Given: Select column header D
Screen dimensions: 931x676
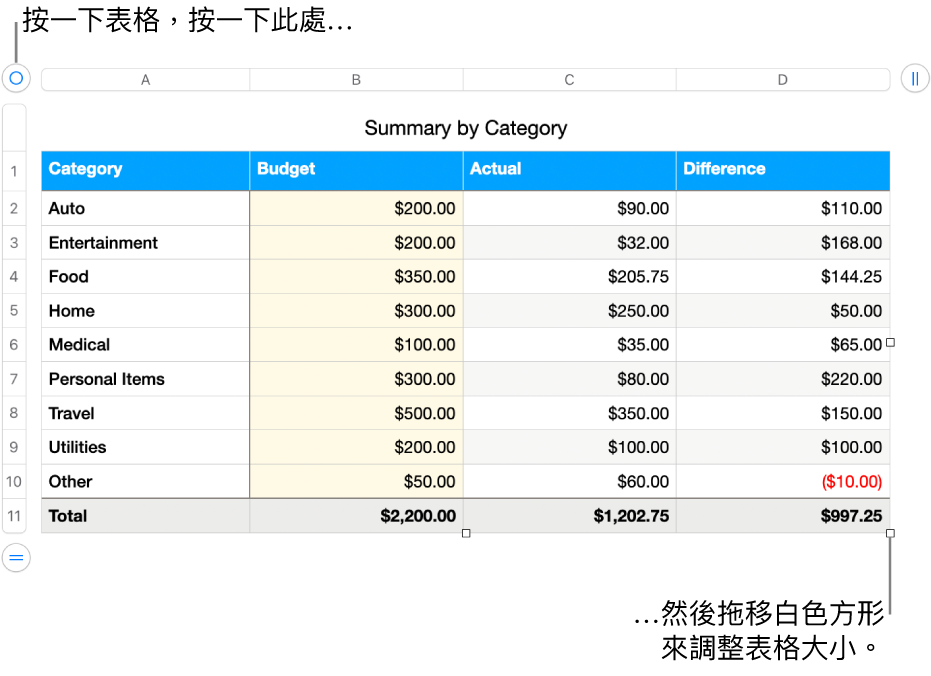Looking at the screenshot, I should pos(783,79).
